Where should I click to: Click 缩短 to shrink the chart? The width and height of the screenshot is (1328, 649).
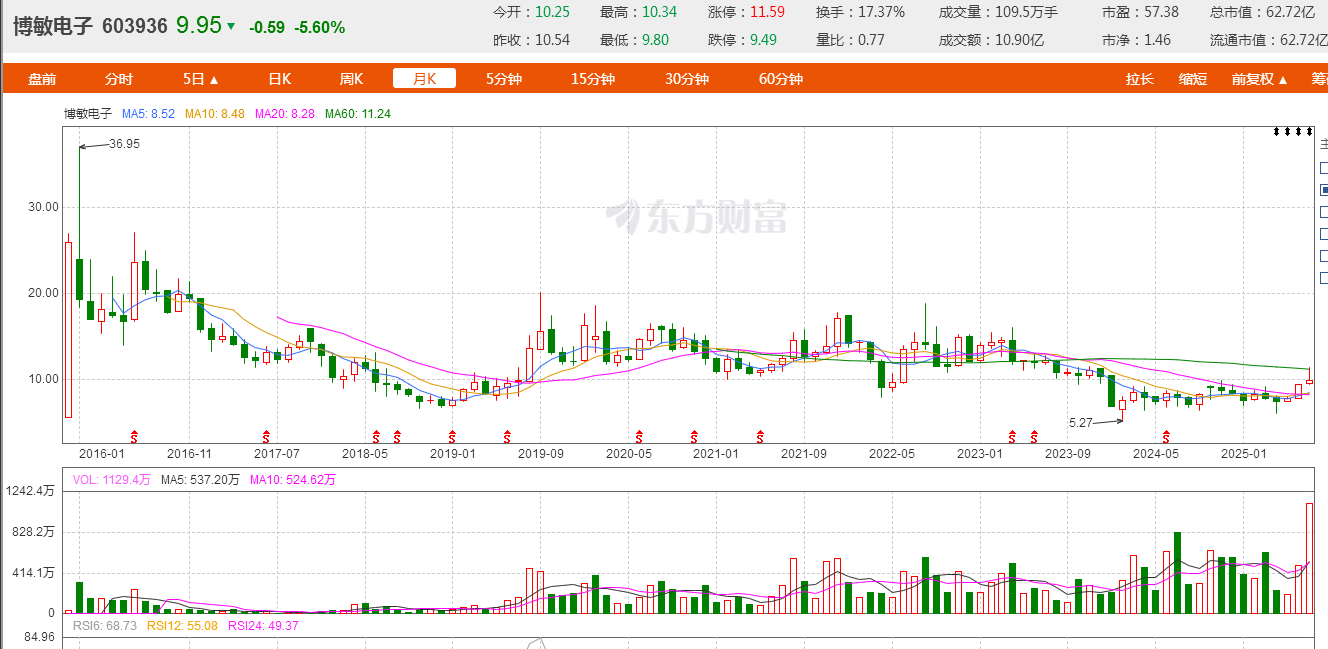coord(1192,79)
